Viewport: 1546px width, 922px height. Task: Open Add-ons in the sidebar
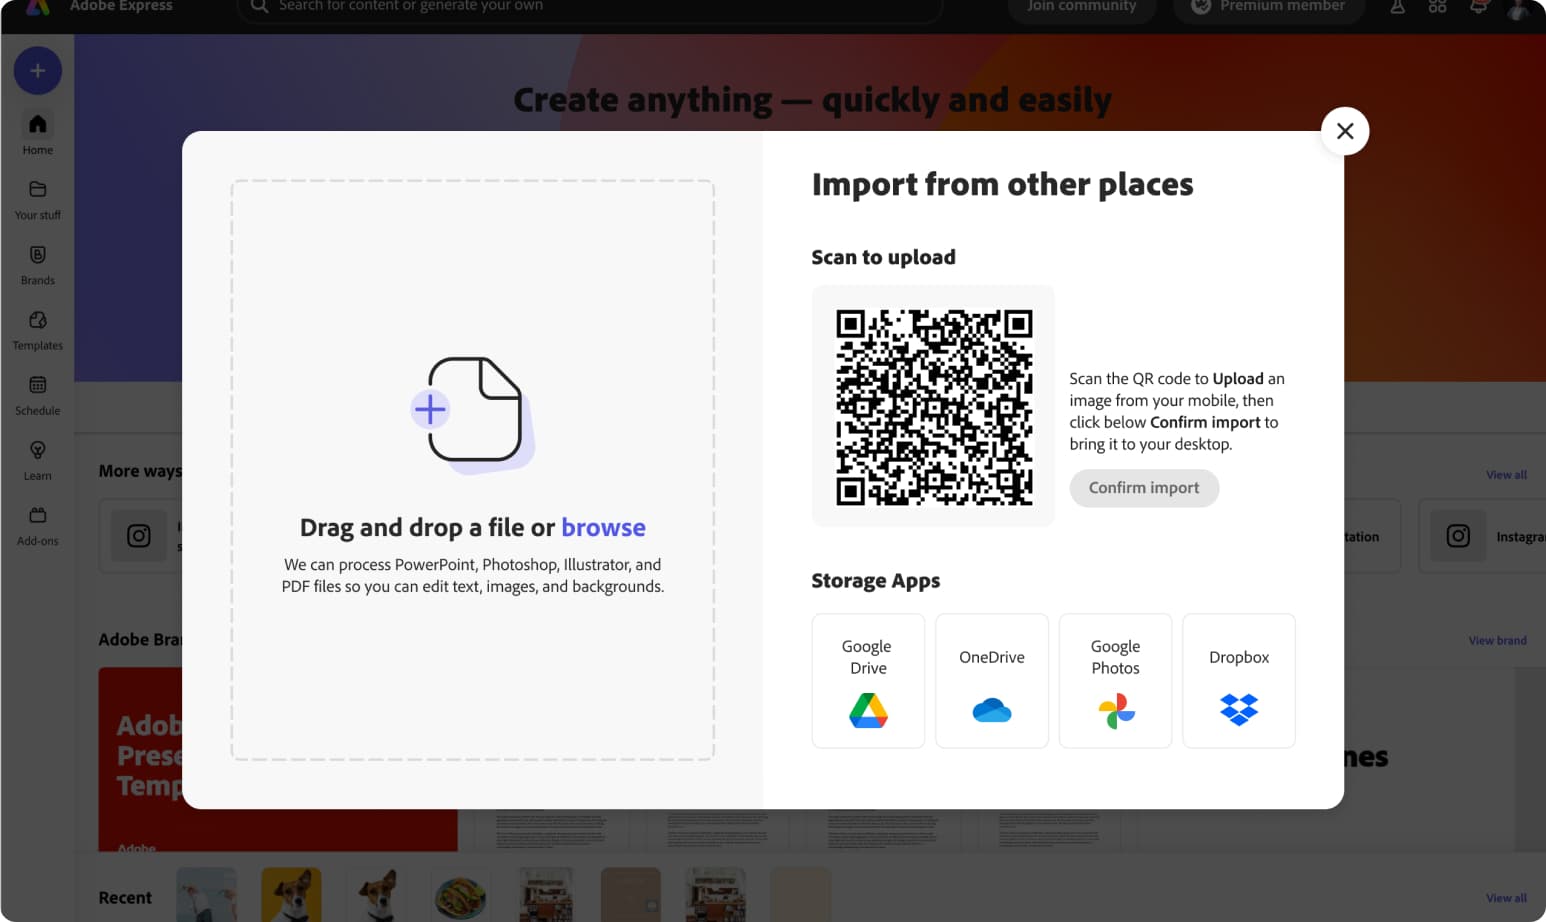(38, 525)
